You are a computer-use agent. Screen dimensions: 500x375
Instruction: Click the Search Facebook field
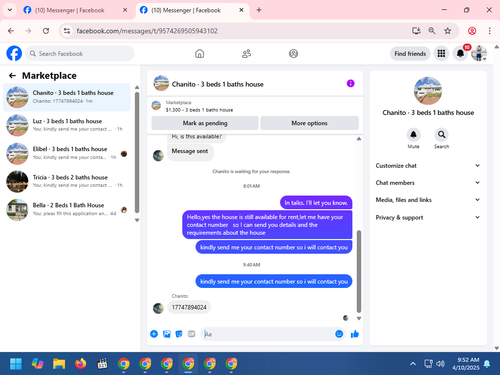(80, 53)
